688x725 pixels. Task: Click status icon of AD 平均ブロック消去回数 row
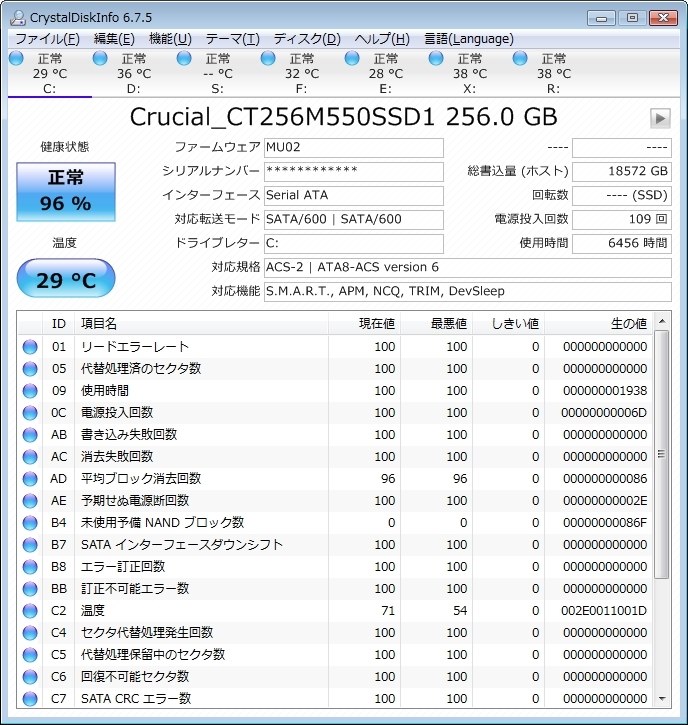click(30, 479)
